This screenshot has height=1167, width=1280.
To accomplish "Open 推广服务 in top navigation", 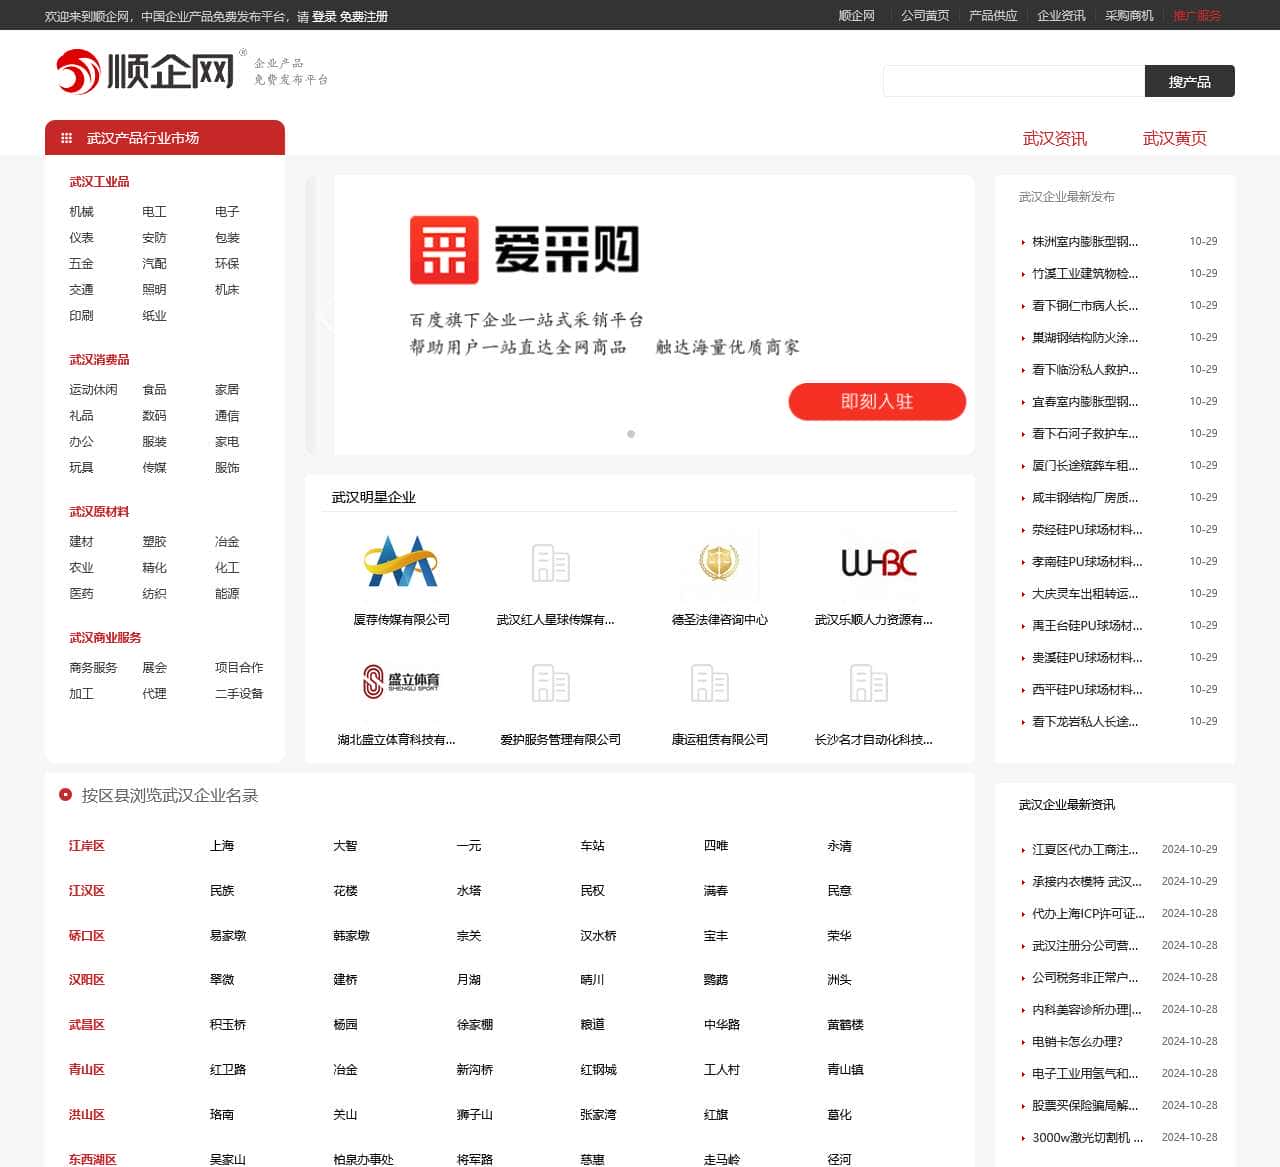I will [x=1197, y=16].
